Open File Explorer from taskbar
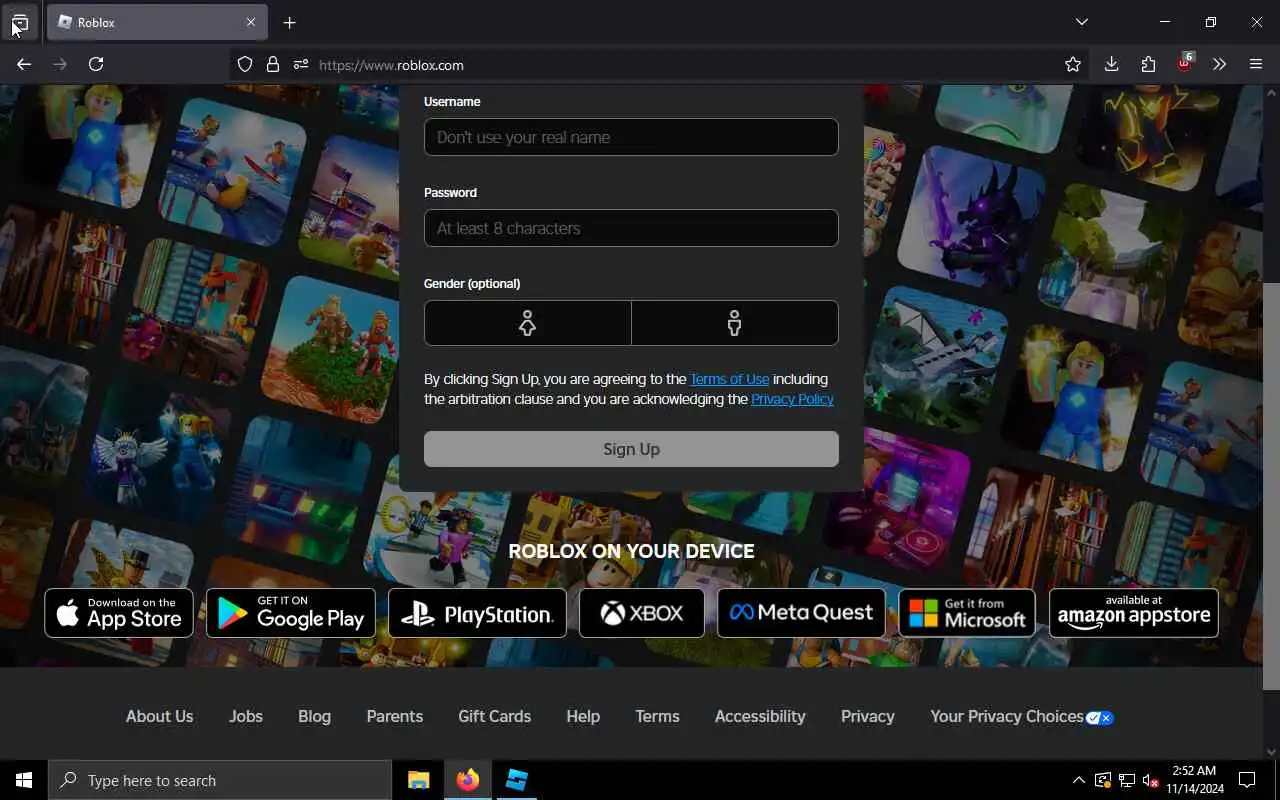1280x800 pixels. point(418,780)
